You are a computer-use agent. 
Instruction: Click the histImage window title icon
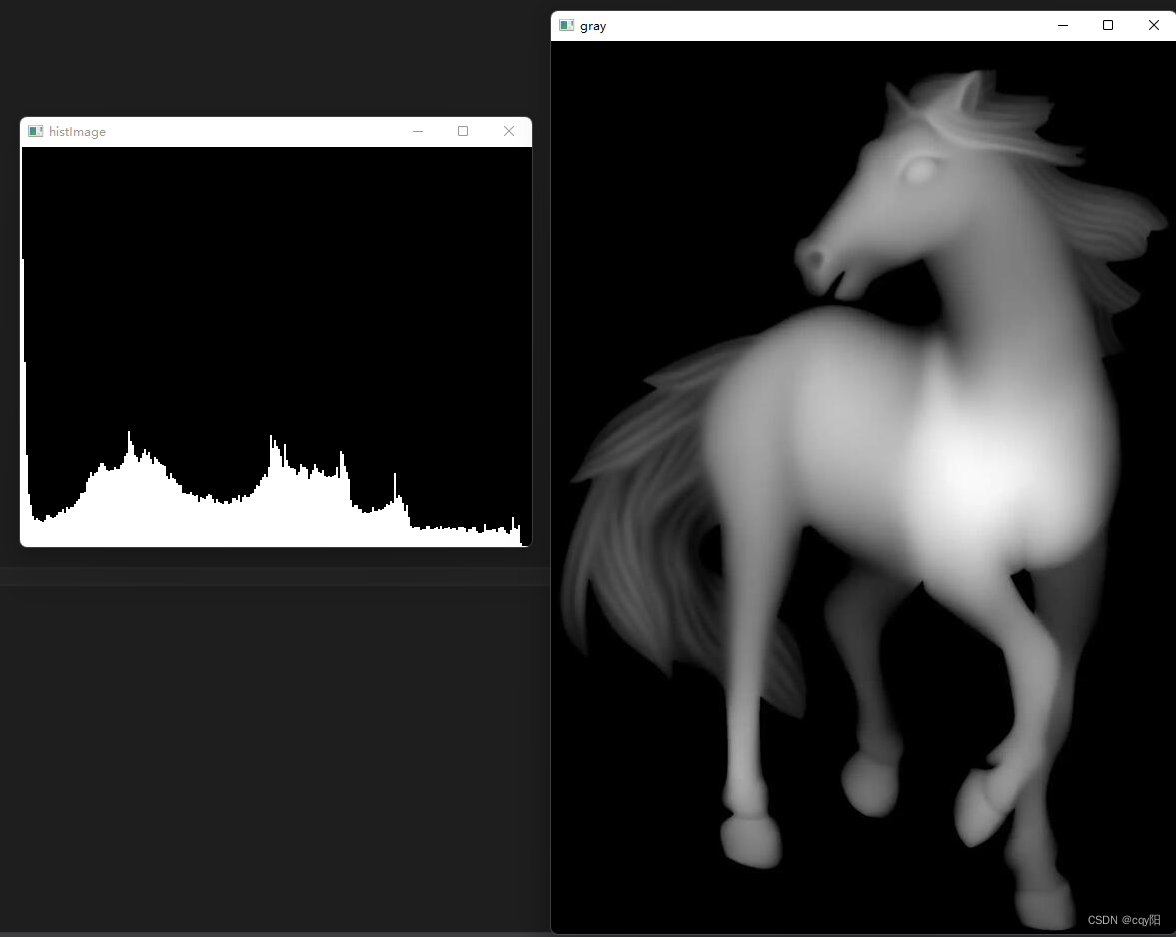(x=36, y=131)
